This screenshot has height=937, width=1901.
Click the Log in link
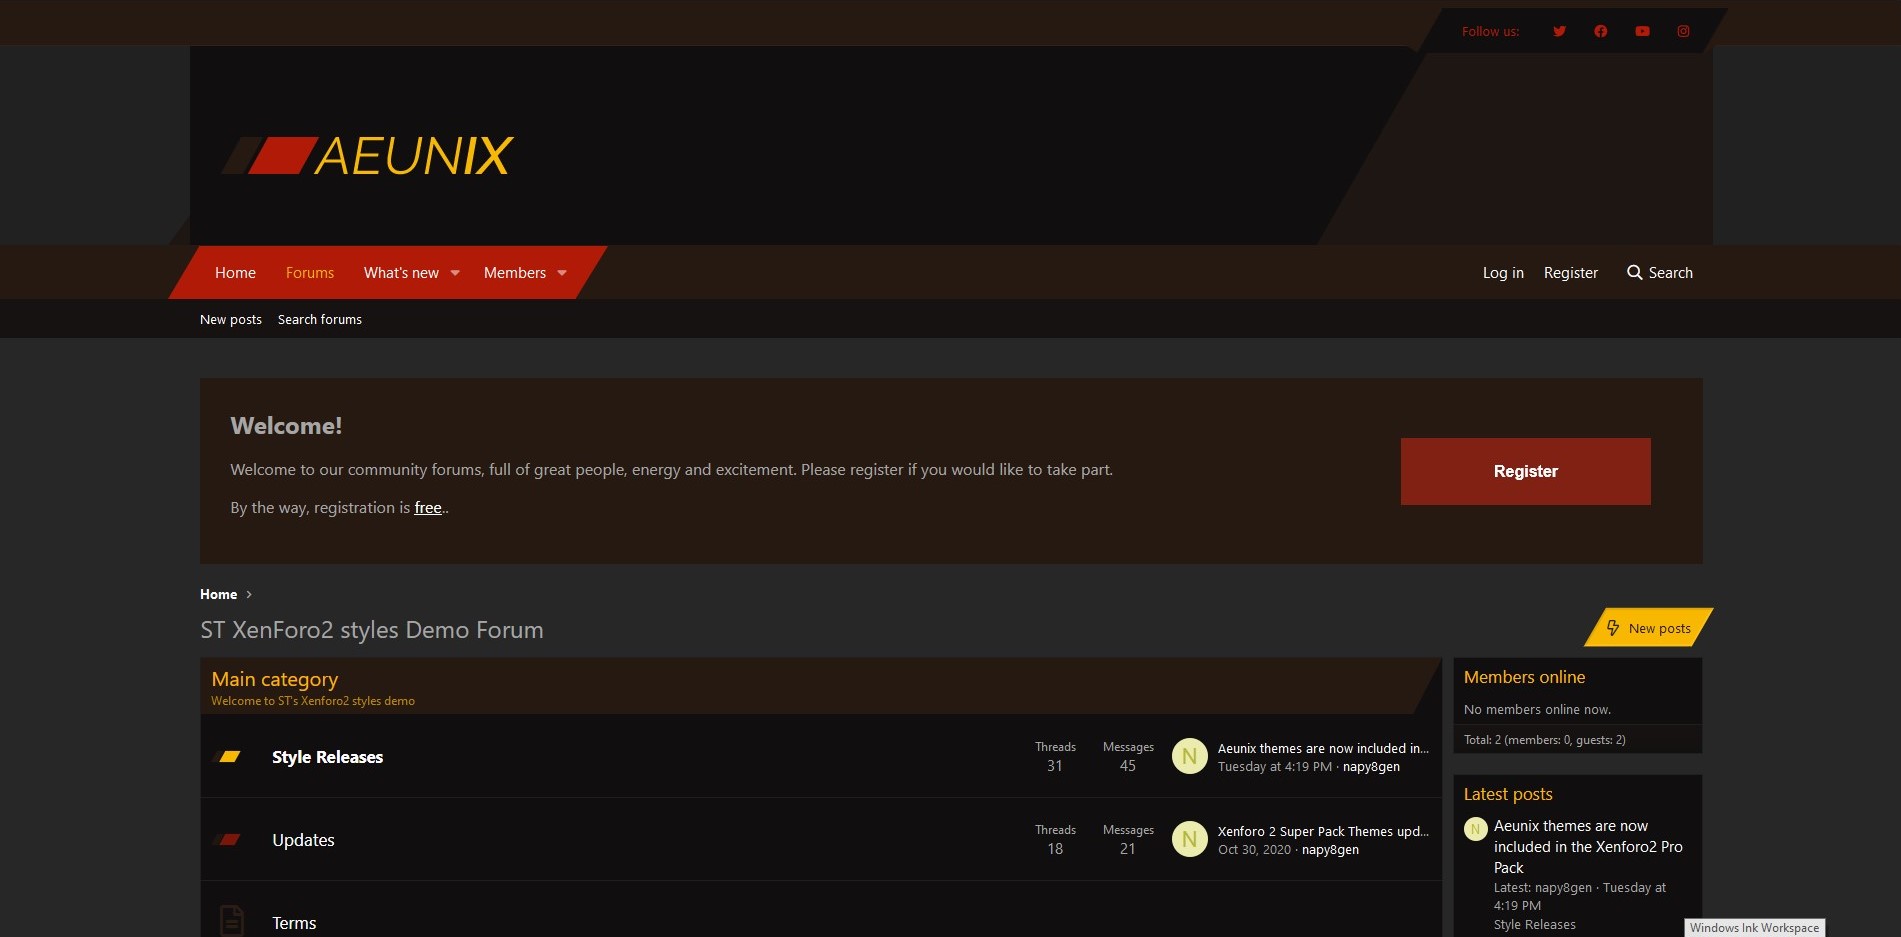click(x=1503, y=273)
